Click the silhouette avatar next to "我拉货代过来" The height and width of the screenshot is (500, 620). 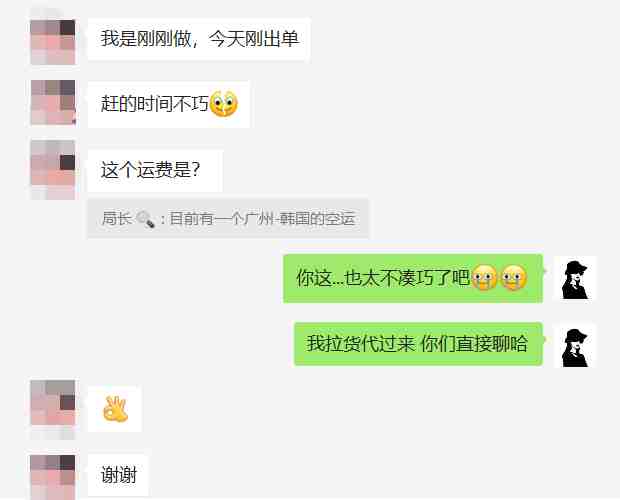[x=575, y=345]
